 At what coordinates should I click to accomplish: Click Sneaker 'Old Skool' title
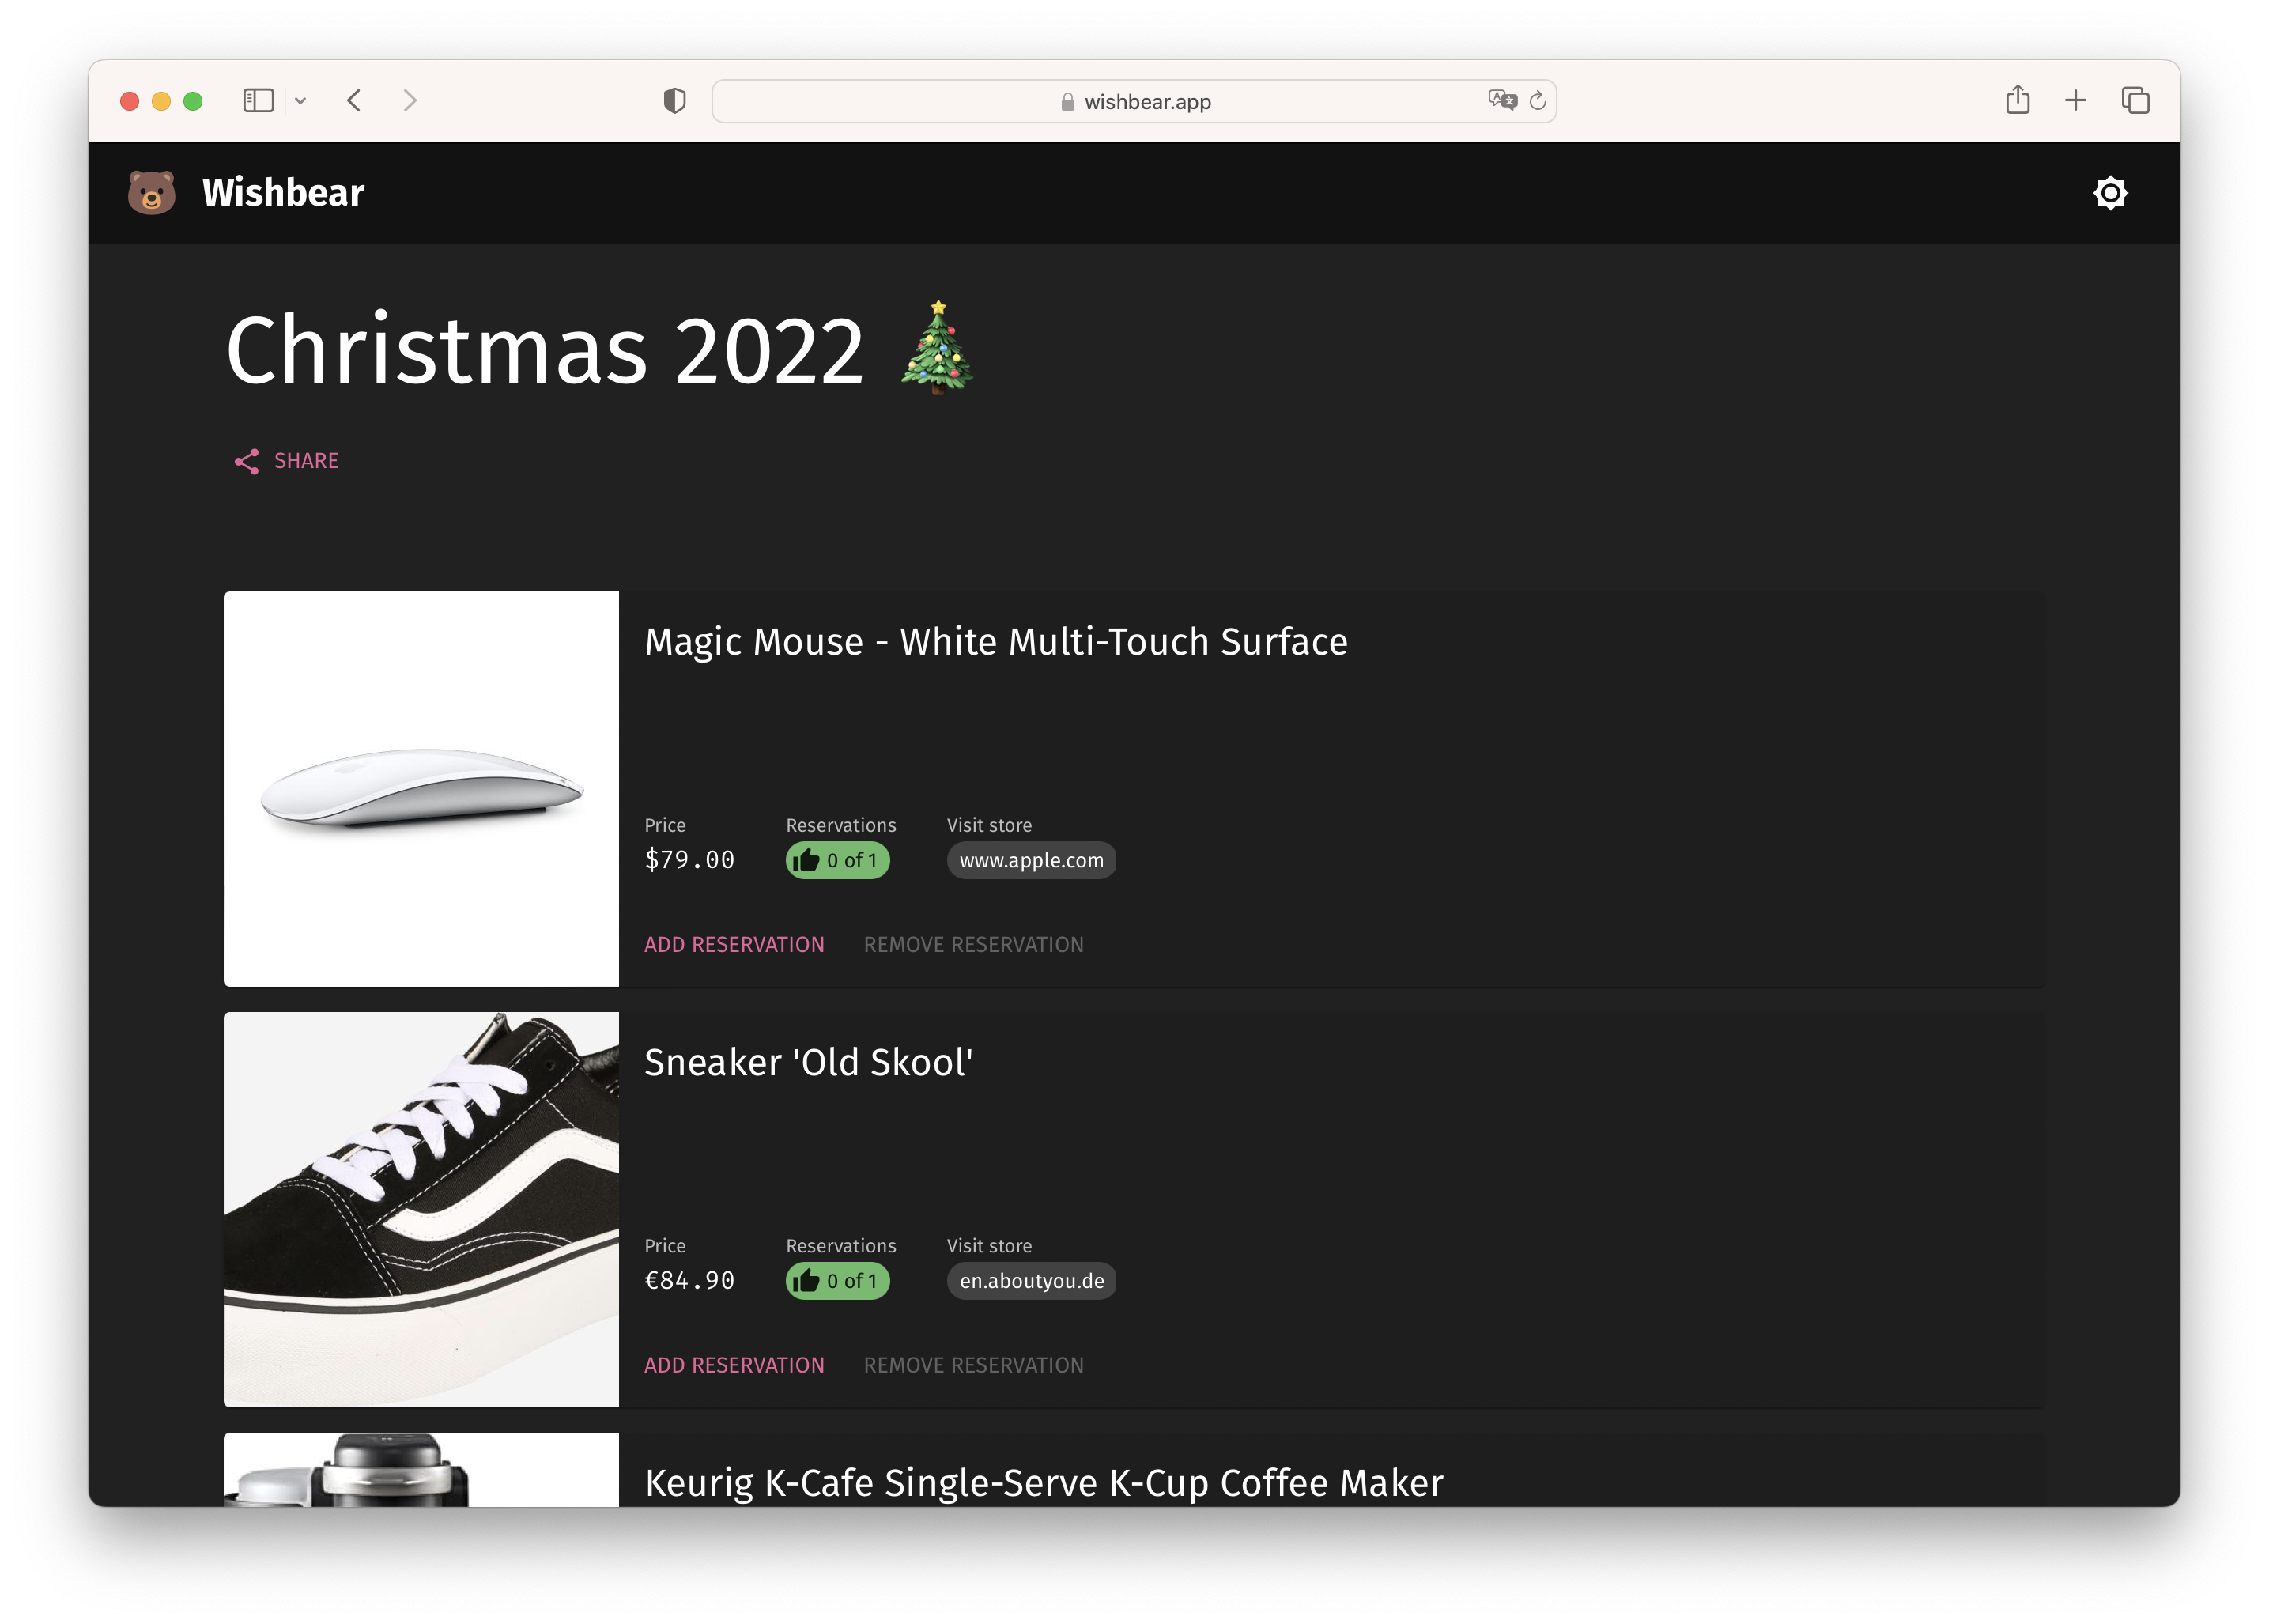pos(808,1062)
